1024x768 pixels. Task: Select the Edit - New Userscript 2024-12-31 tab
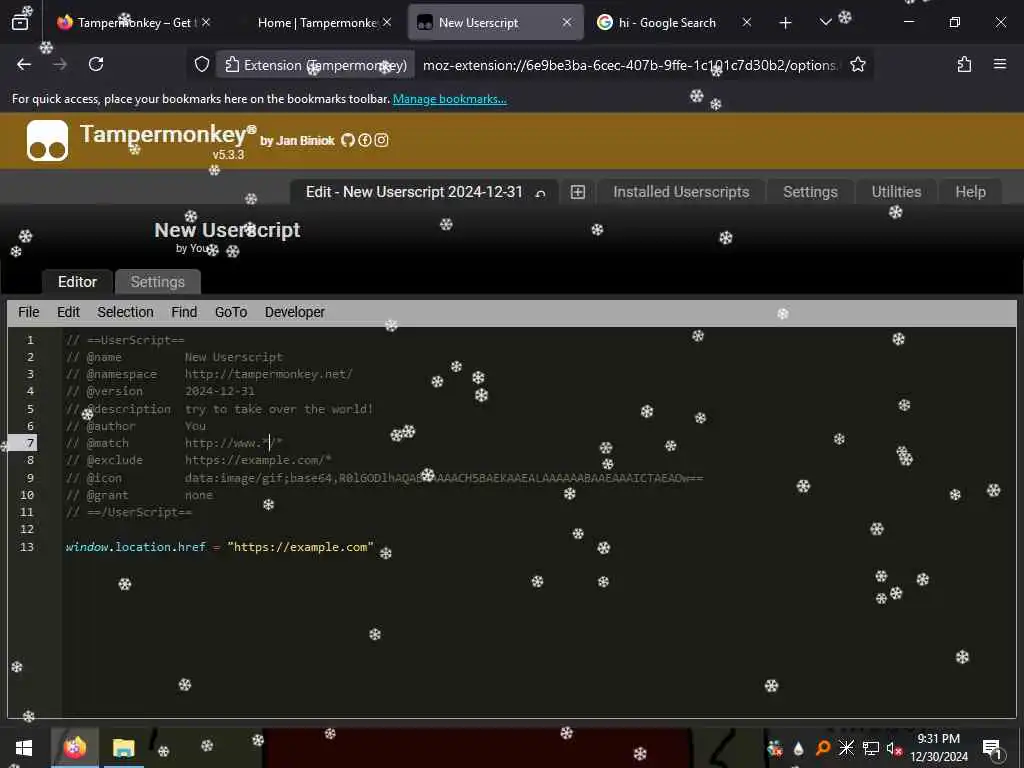(x=415, y=192)
